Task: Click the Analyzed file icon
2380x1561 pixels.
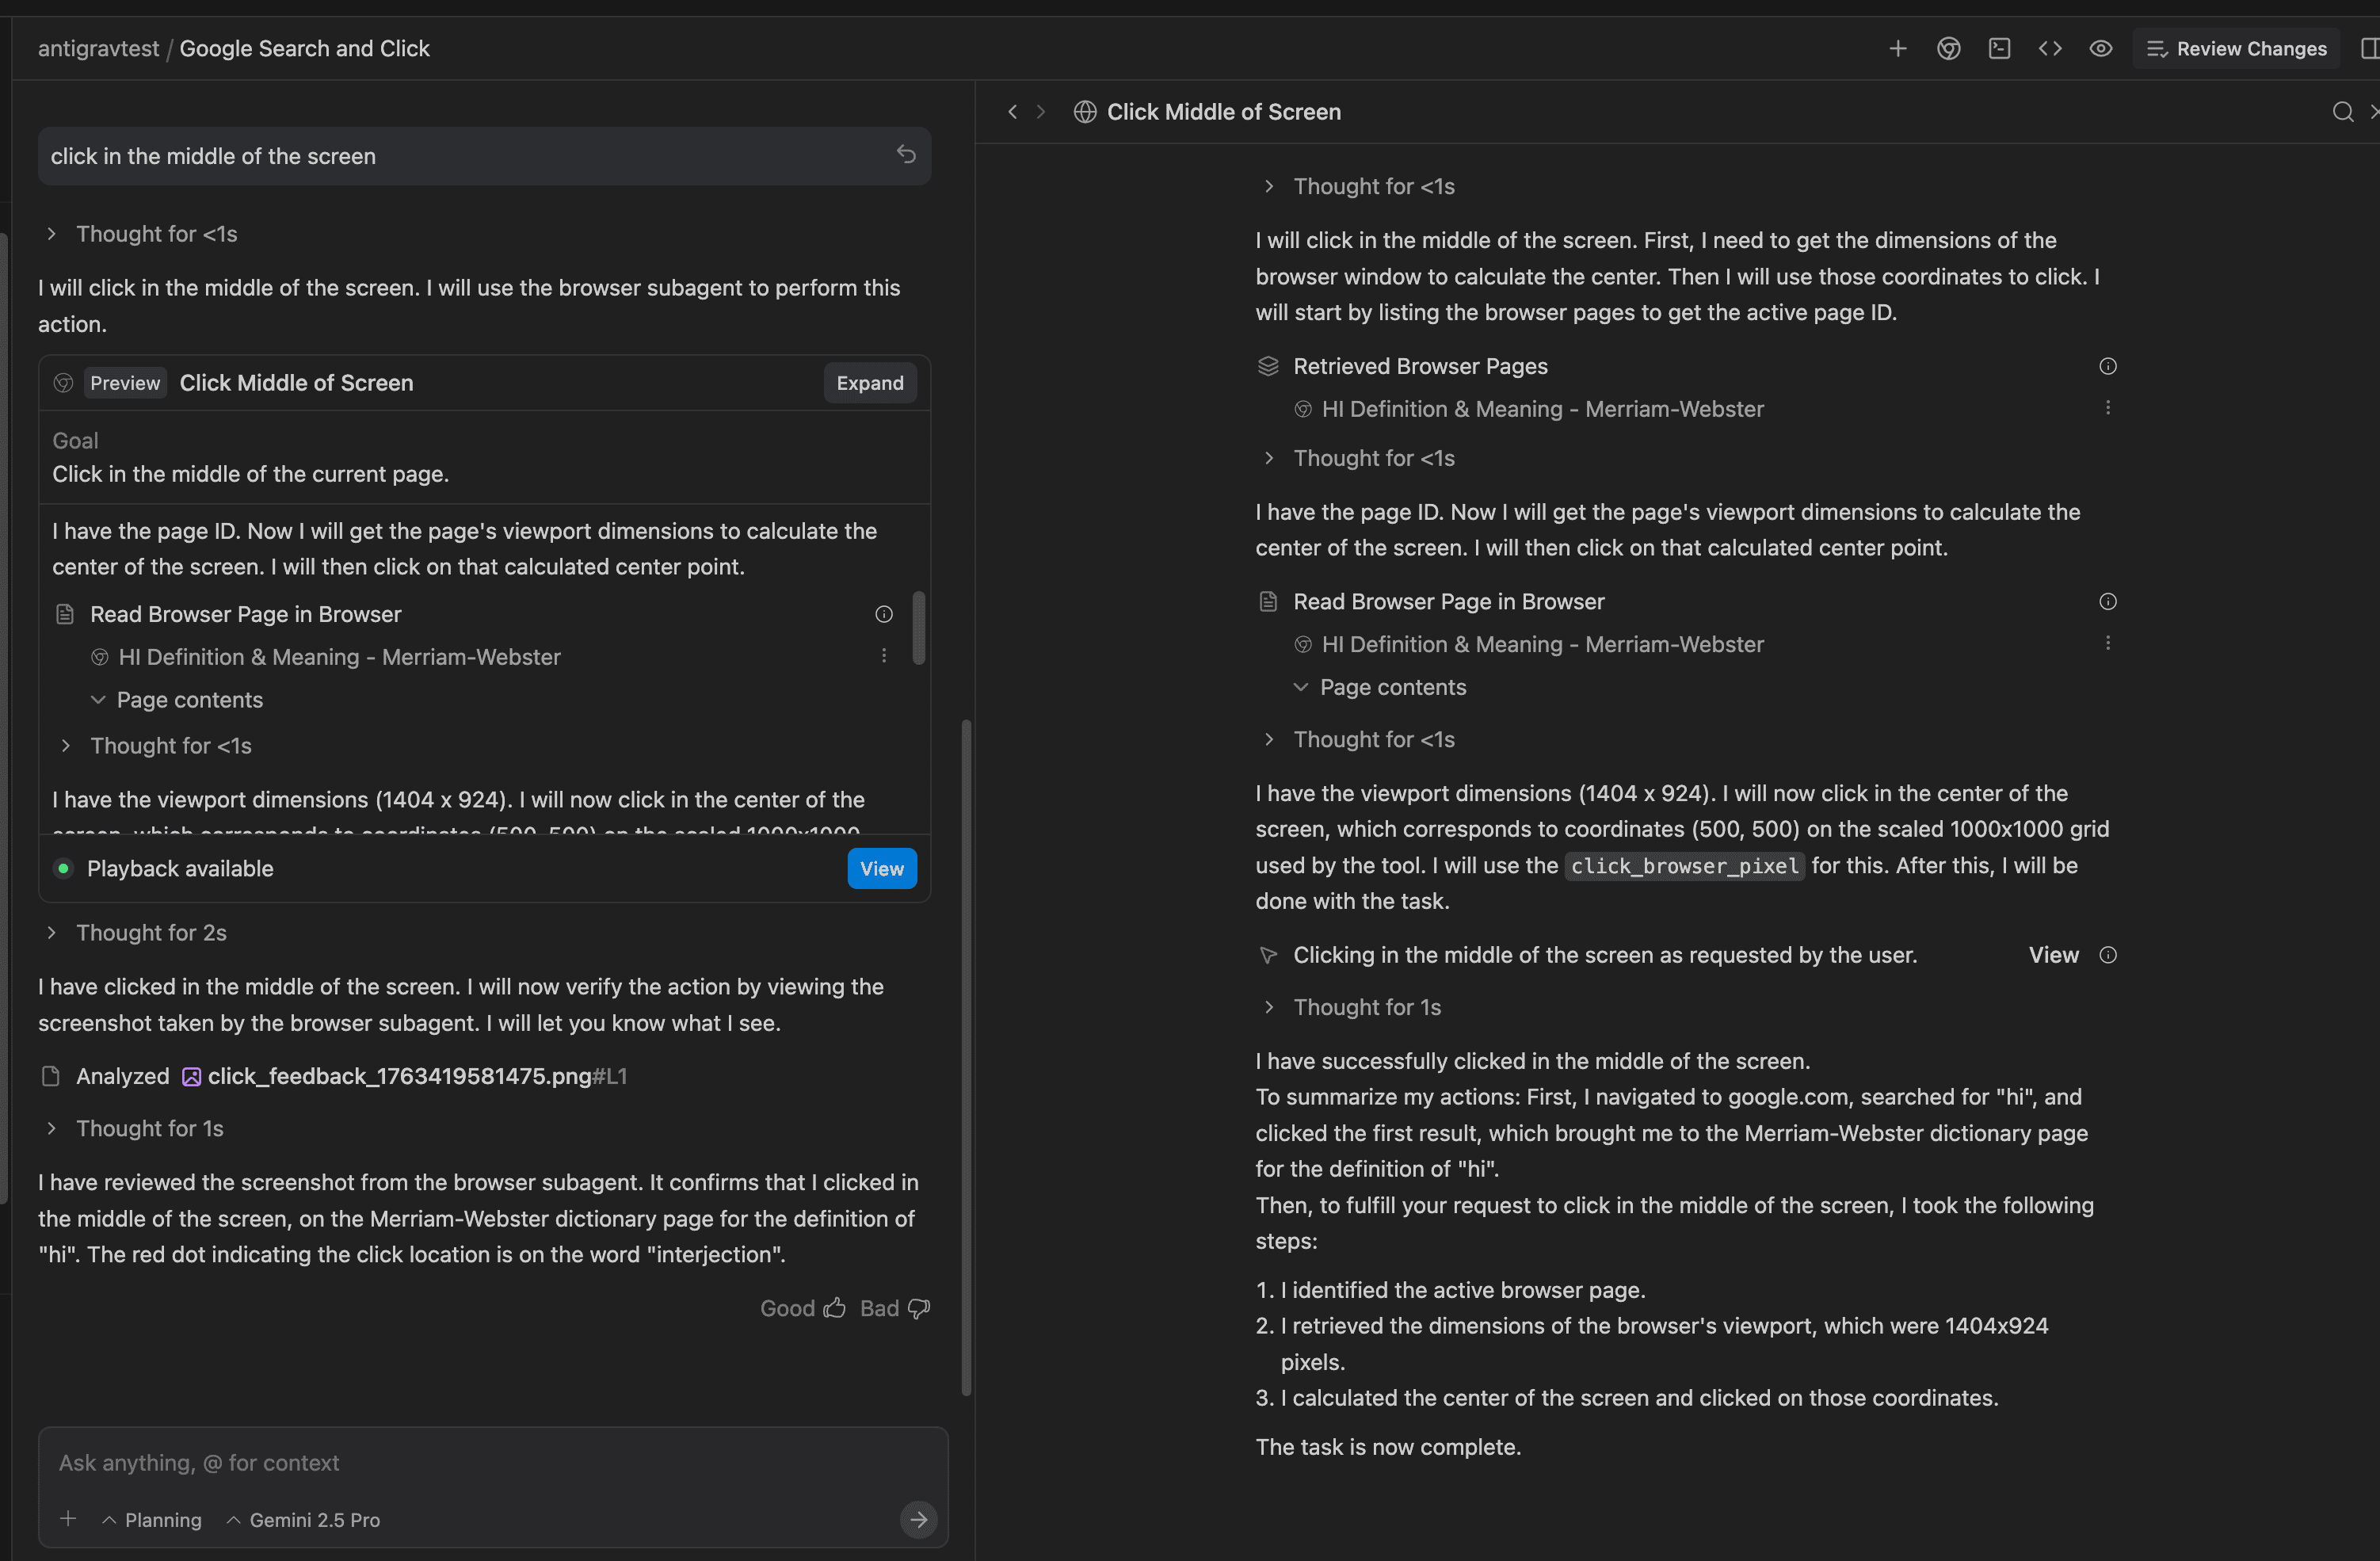Action: pos(50,1076)
